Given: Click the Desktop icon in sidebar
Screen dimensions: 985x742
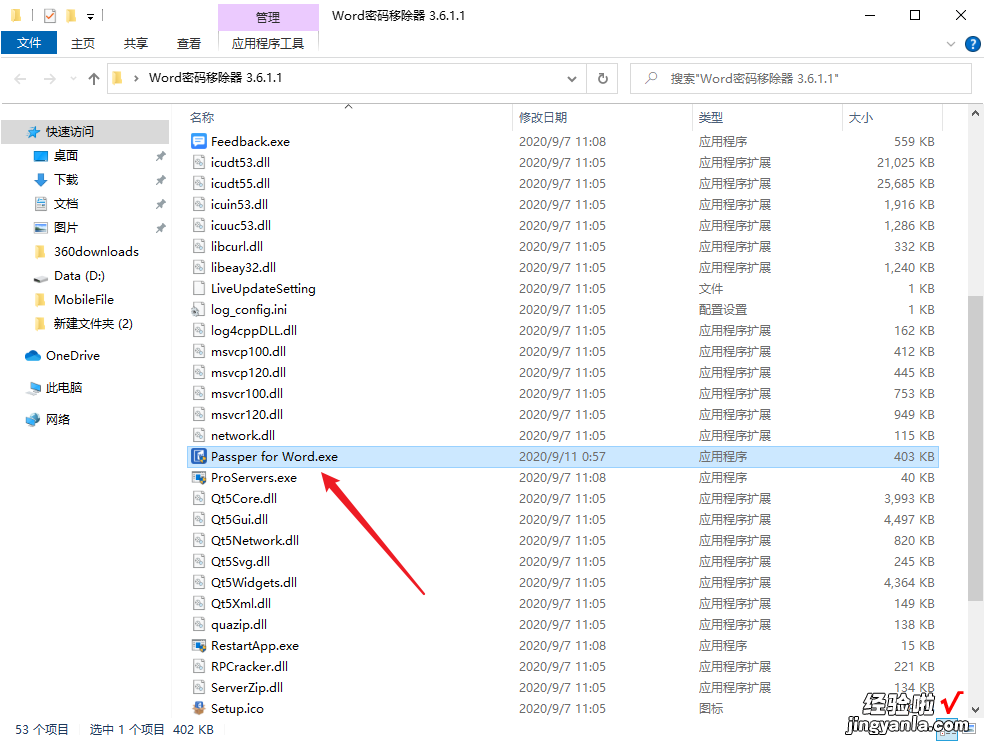Looking at the screenshot, I should click(41, 156).
